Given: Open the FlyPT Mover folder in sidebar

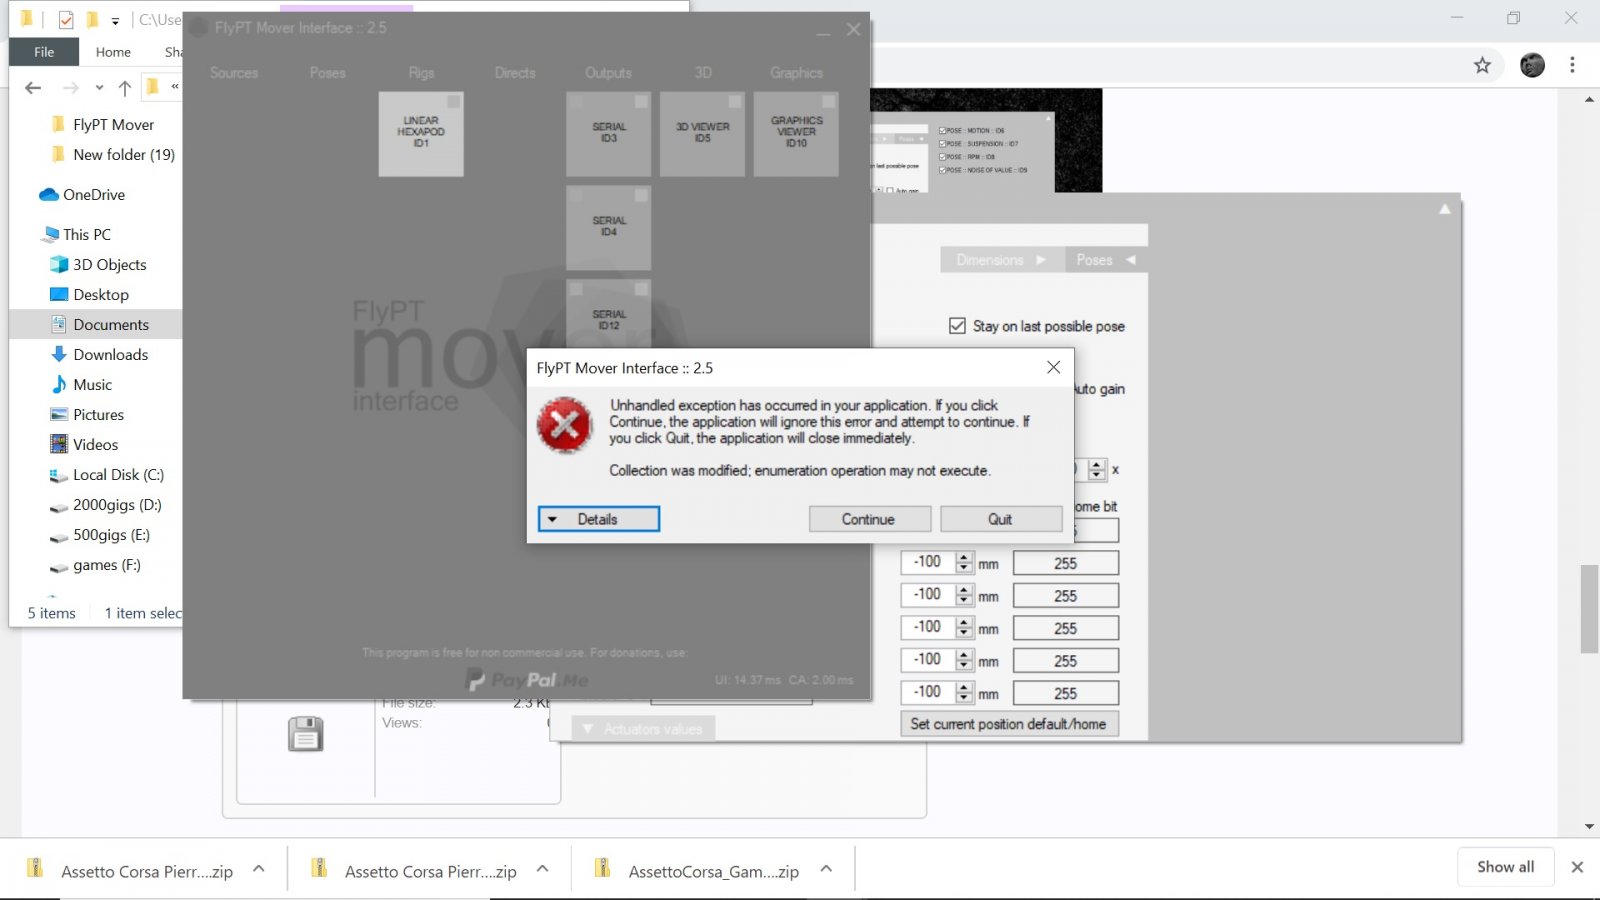Looking at the screenshot, I should point(113,124).
